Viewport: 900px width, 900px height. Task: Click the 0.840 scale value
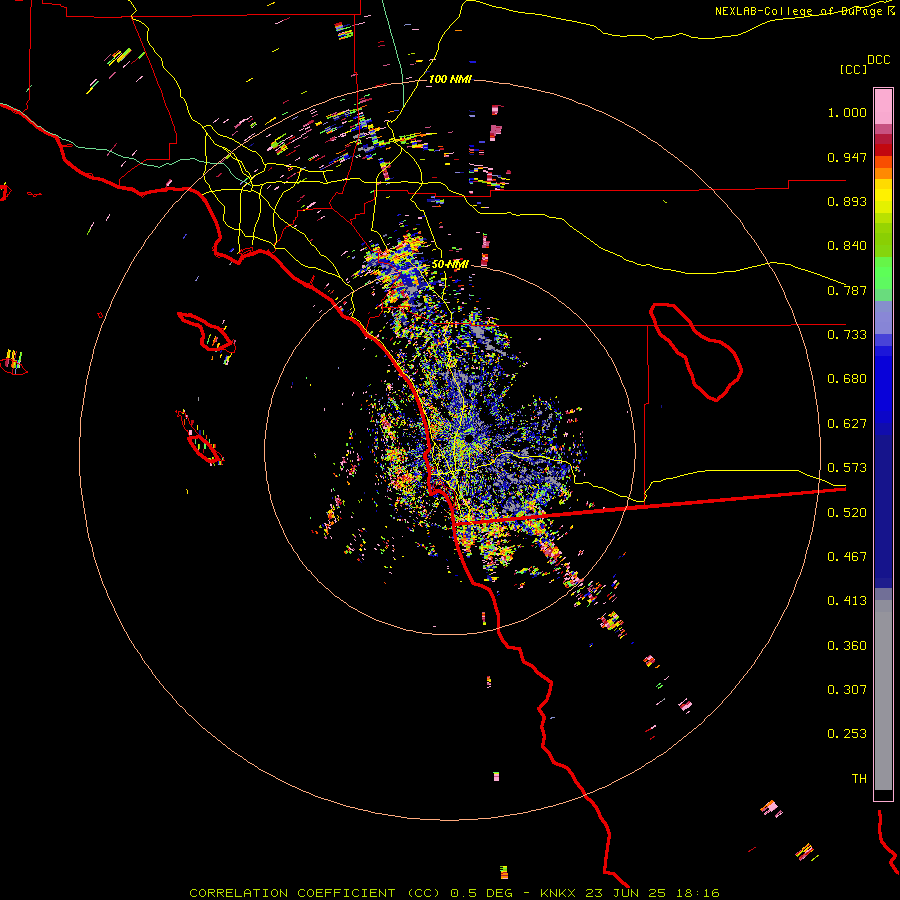click(x=847, y=246)
